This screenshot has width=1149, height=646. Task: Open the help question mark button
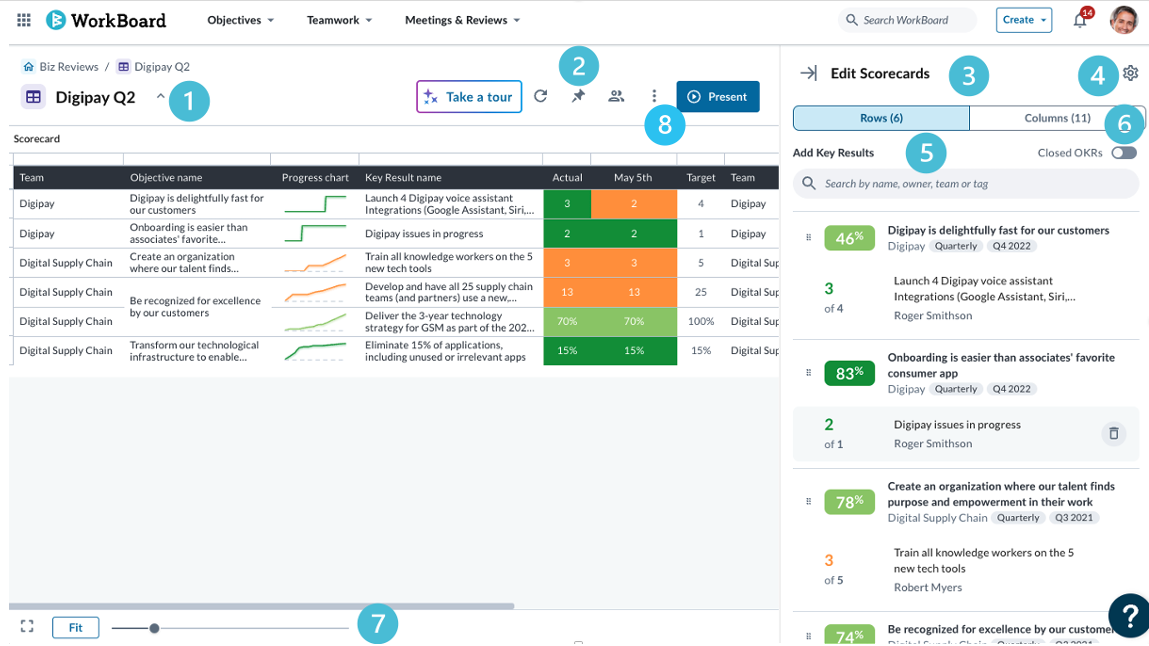click(x=1129, y=615)
